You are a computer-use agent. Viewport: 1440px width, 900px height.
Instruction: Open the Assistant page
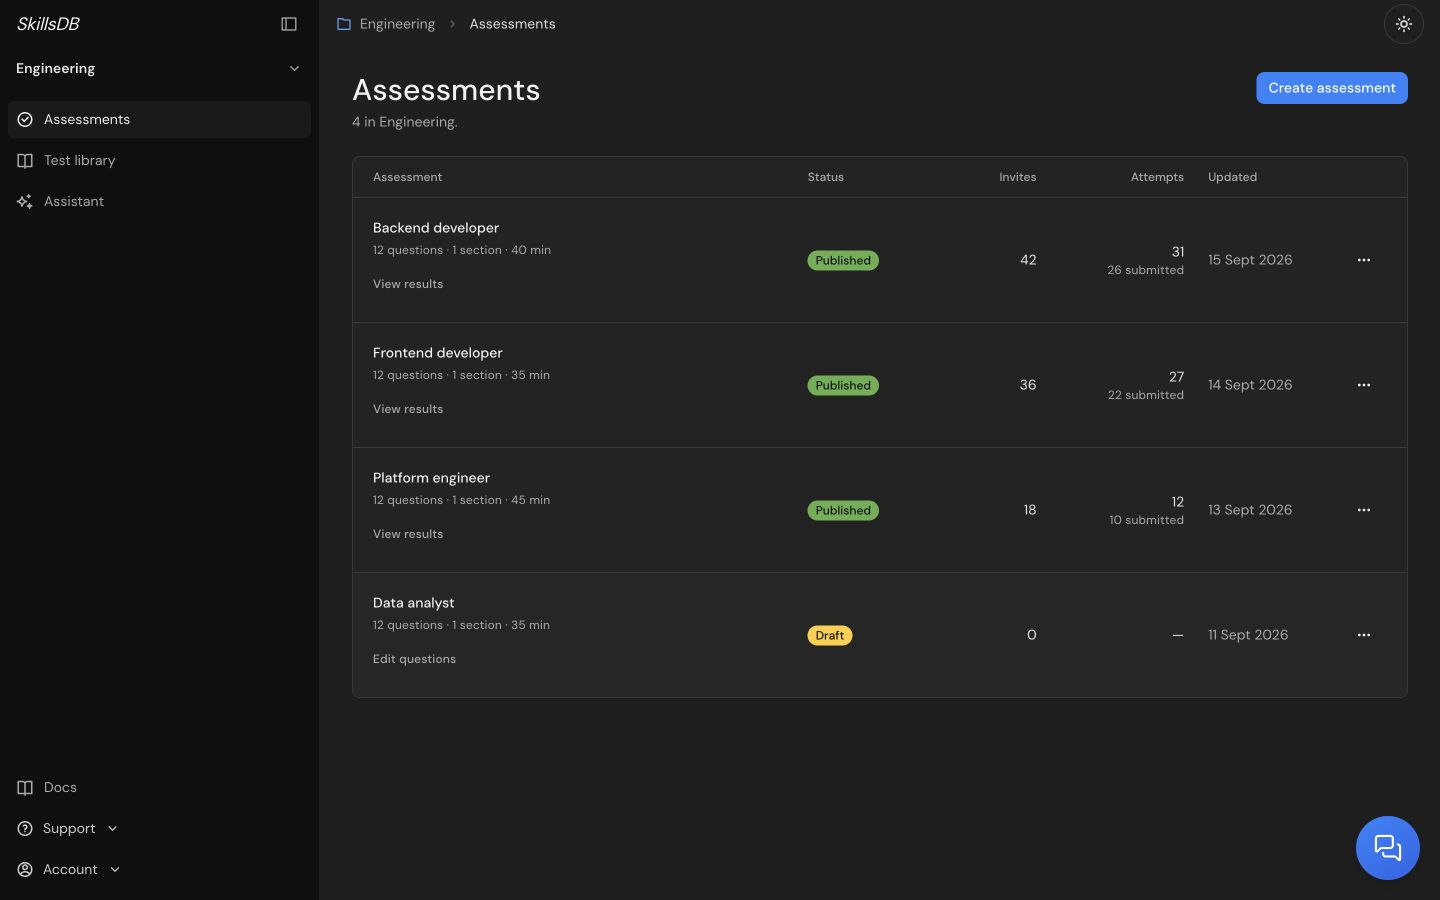159,201
